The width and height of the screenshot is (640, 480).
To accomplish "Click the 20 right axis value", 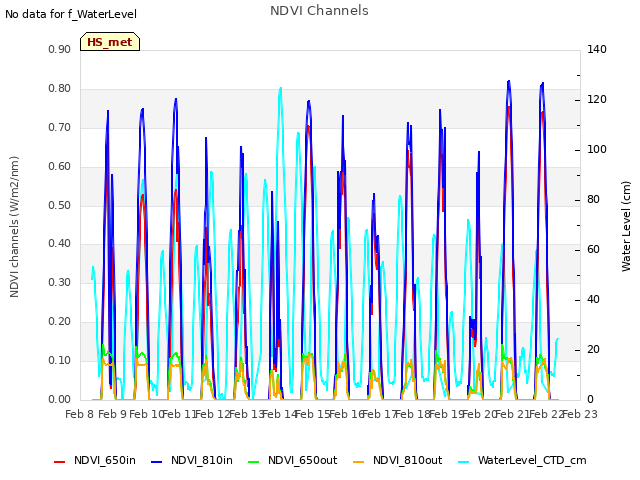I will click(x=593, y=350).
